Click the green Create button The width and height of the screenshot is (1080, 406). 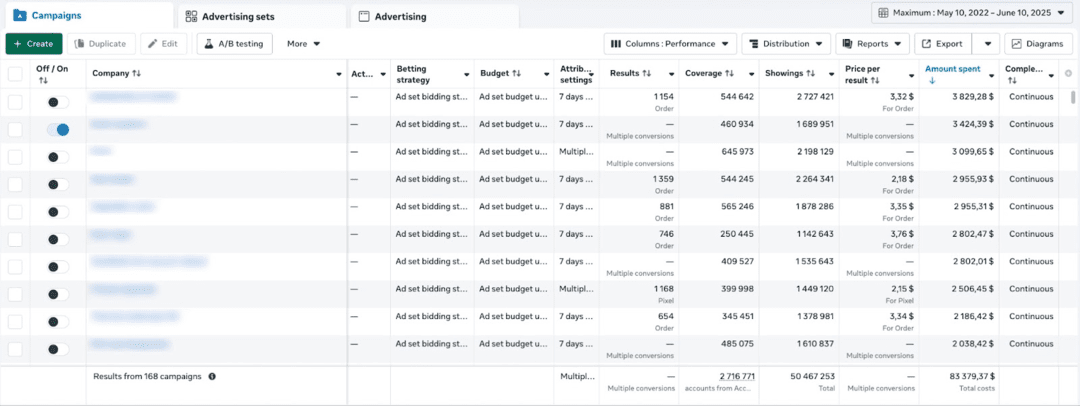click(34, 44)
